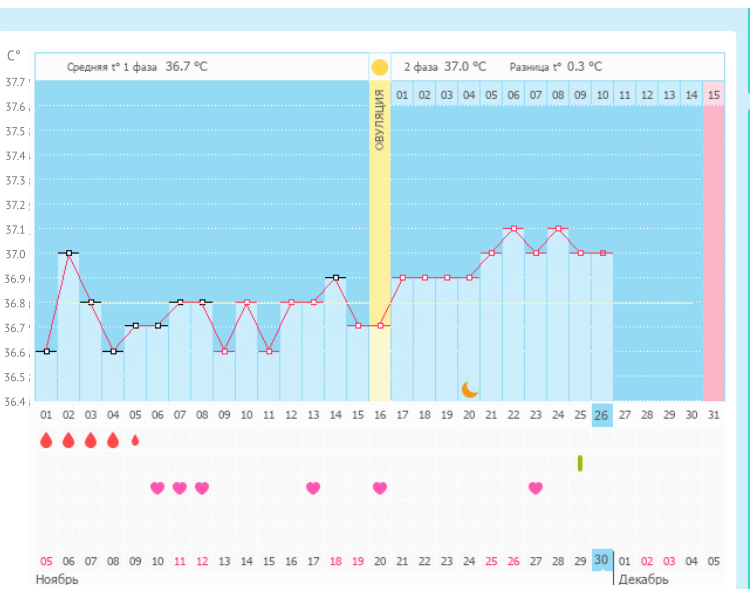Viewport: 750px width, 589px height.
Task: Click the 36.4 value on the temperature axis
Action: click(17, 401)
